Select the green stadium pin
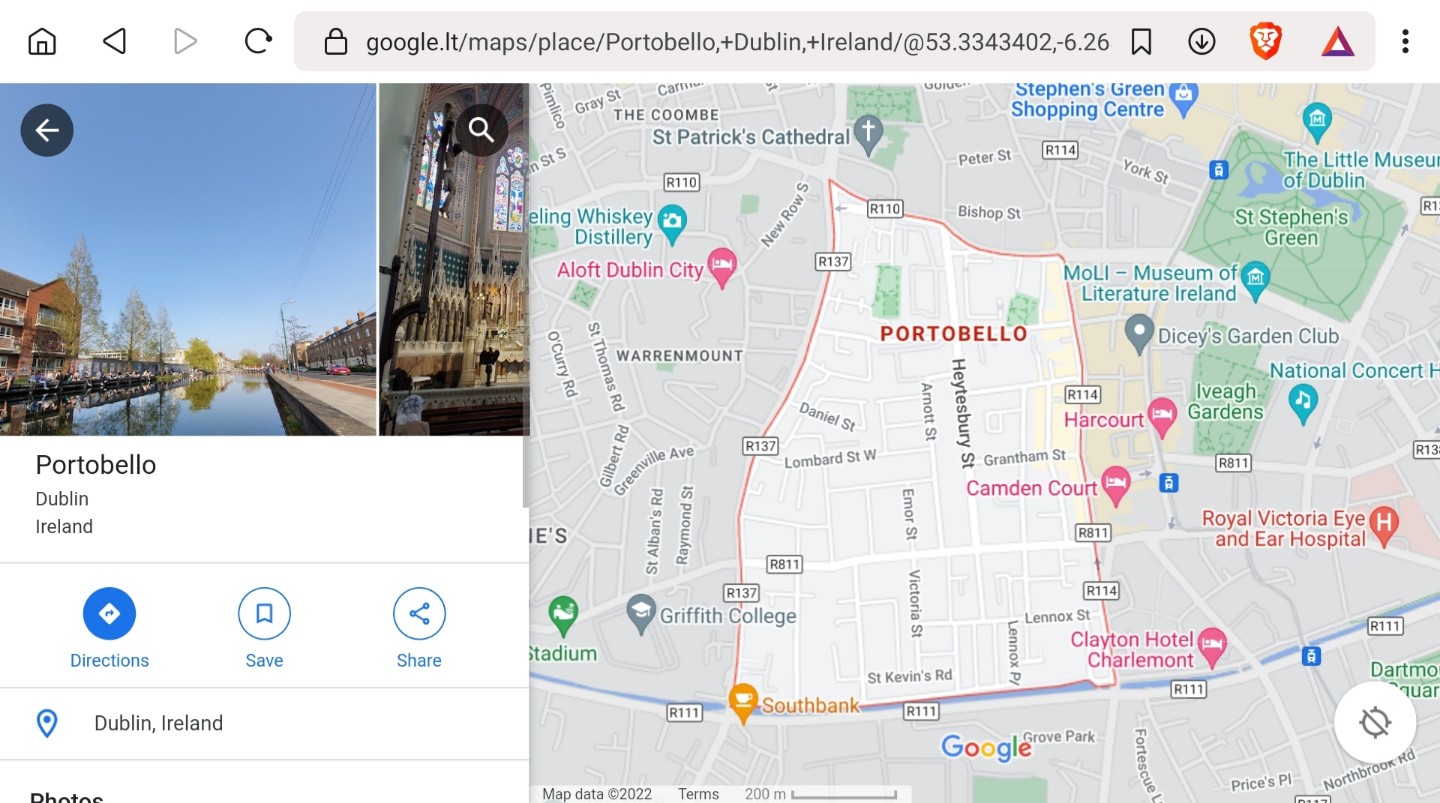Viewport: 1440px width, 803px height. 563,616
